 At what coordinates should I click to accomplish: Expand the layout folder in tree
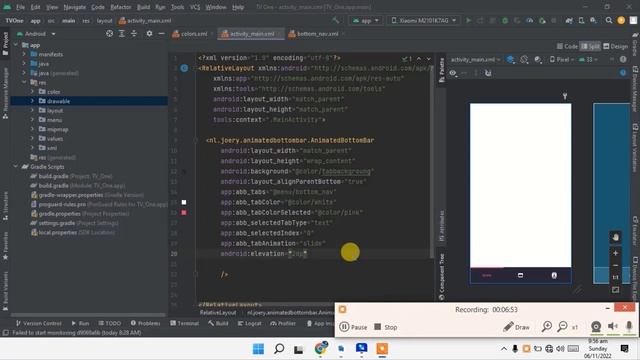click(x=32, y=110)
